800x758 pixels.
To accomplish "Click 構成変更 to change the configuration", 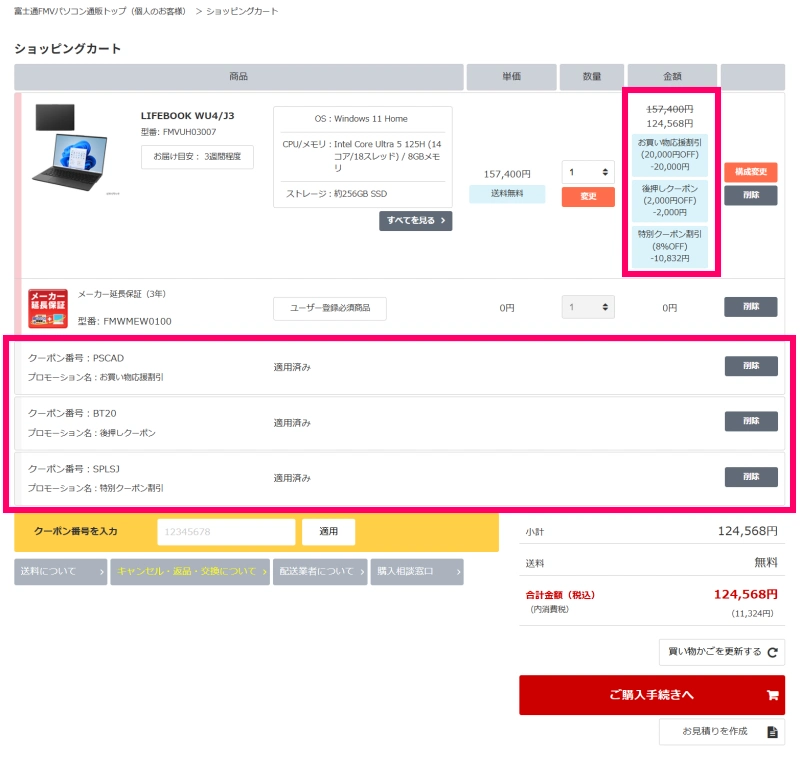I will coord(749,172).
